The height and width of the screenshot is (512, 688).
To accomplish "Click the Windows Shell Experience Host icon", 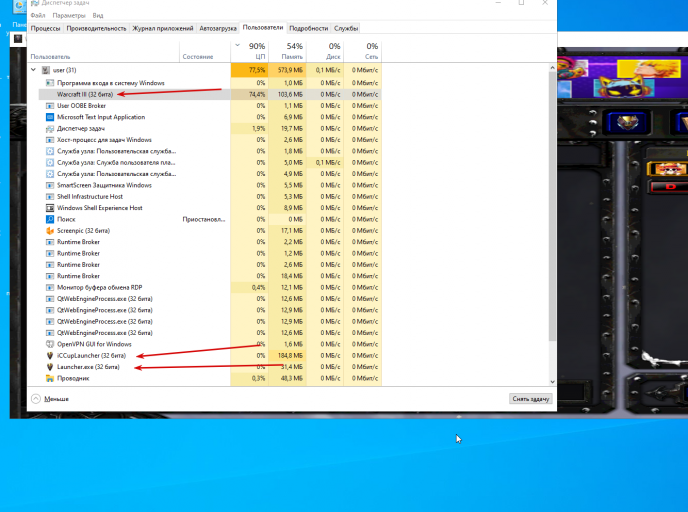I will [x=50, y=208].
